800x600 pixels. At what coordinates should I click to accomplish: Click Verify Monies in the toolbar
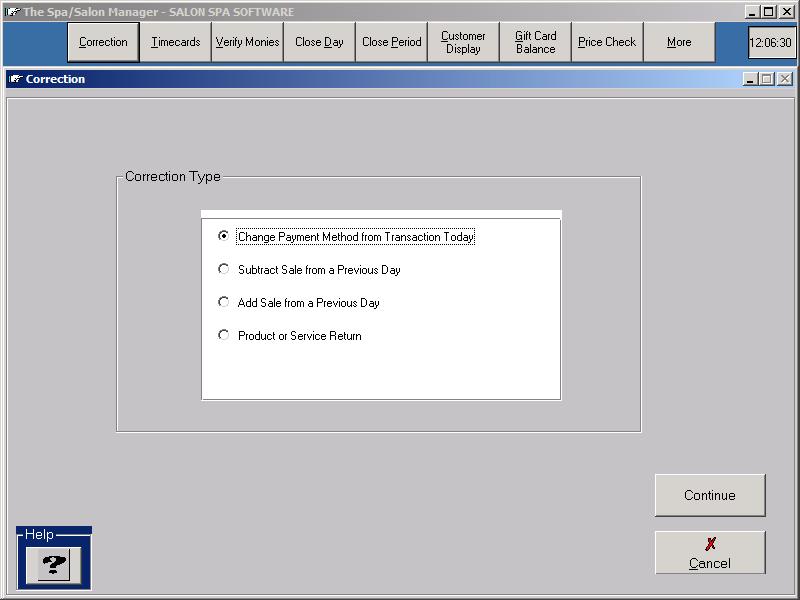point(247,42)
